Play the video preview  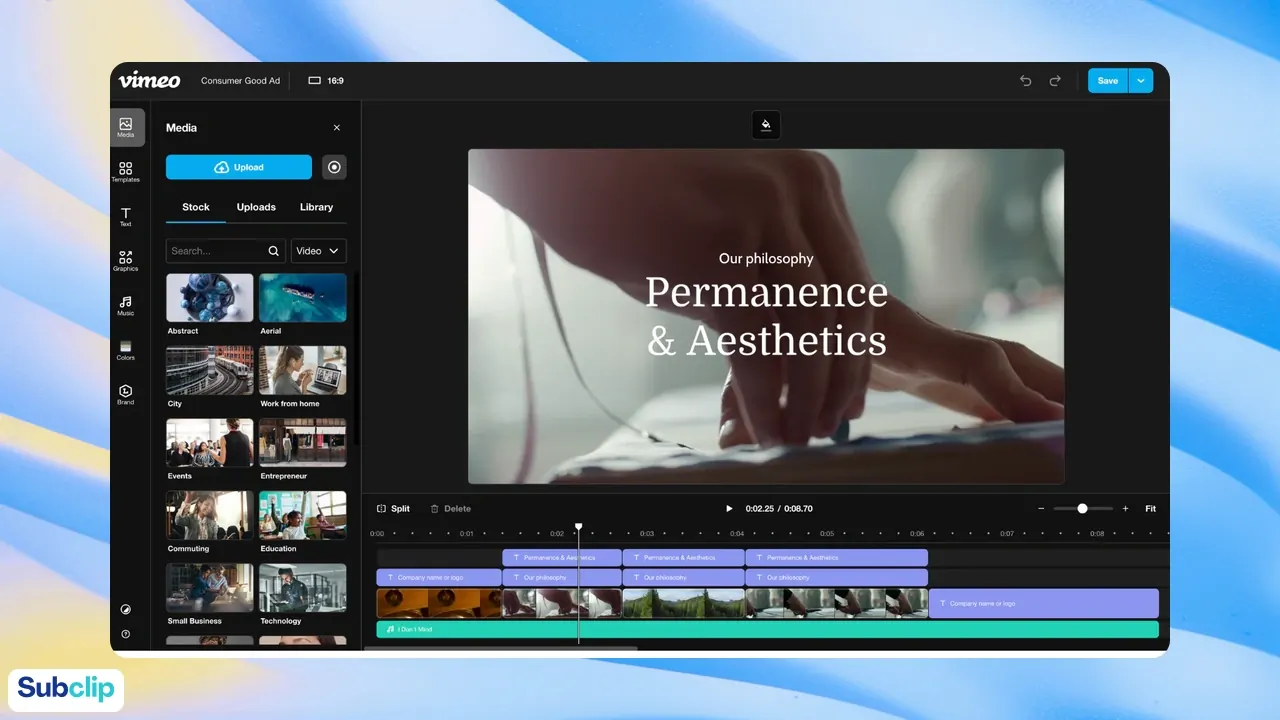729,509
